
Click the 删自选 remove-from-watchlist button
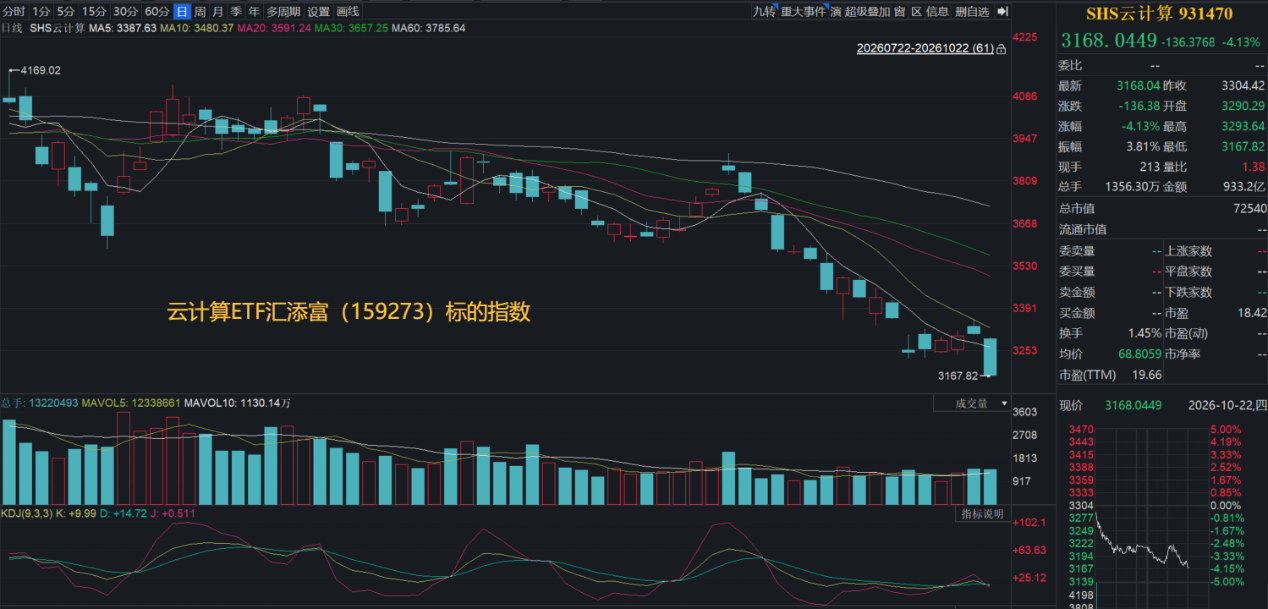[972, 12]
